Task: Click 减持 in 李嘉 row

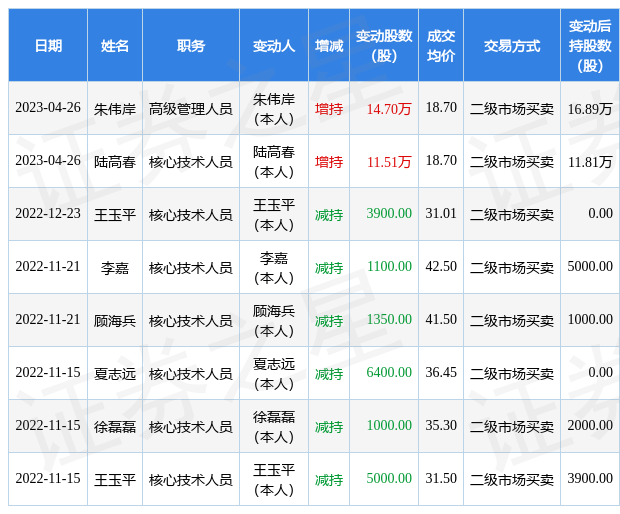Action: point(329,268)
